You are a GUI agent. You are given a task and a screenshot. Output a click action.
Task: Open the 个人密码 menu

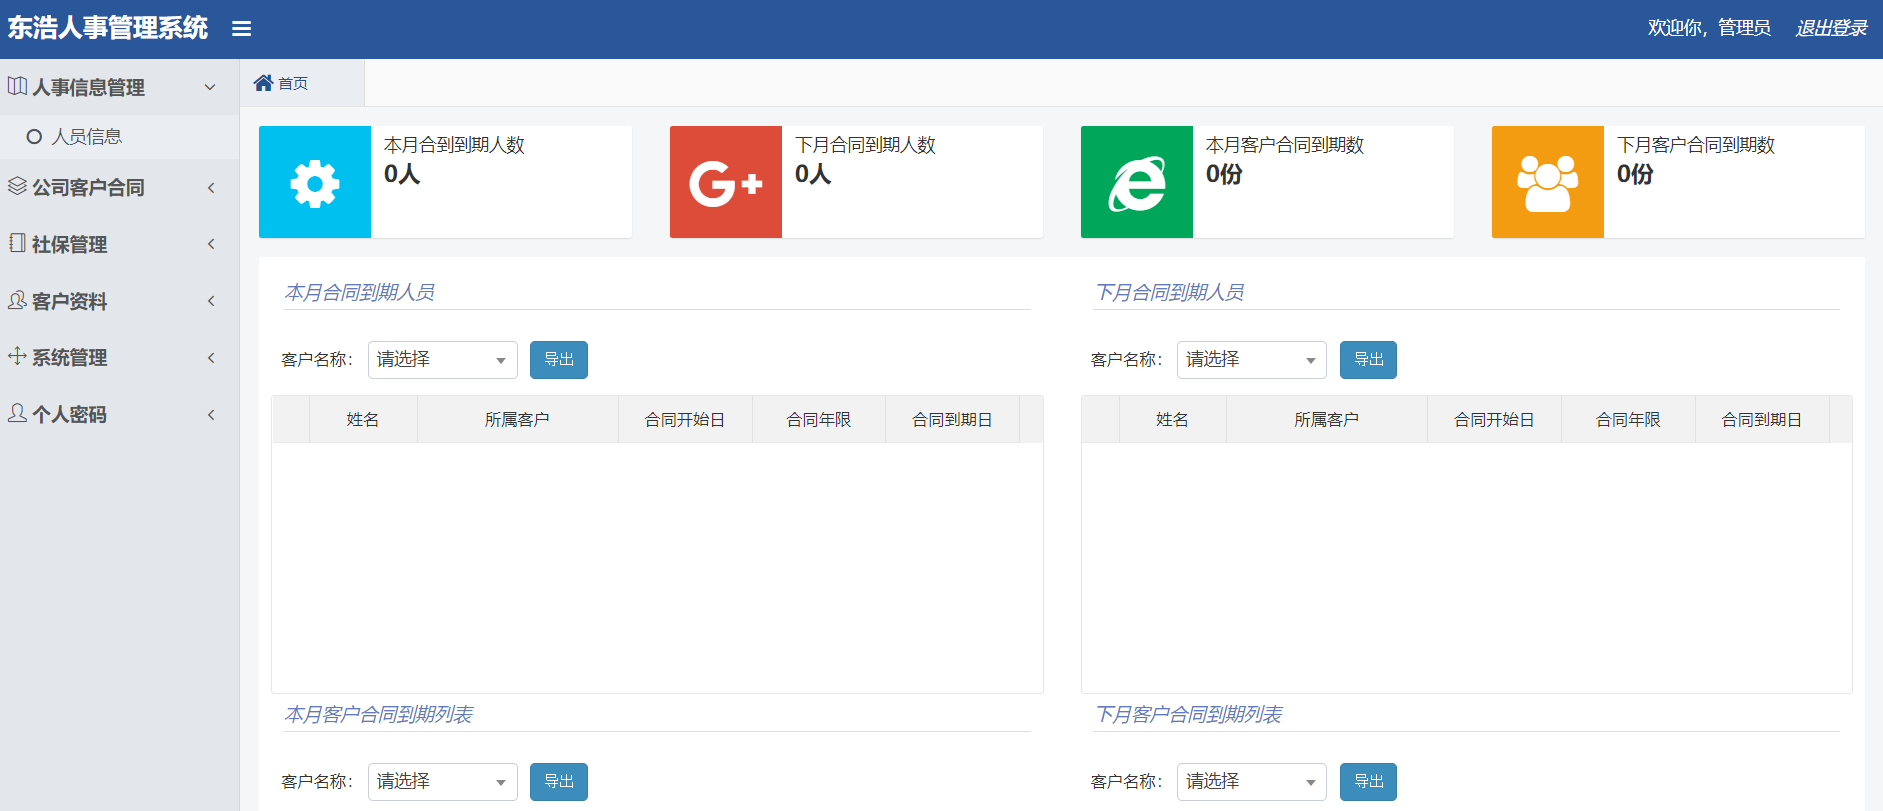[119, 414]
